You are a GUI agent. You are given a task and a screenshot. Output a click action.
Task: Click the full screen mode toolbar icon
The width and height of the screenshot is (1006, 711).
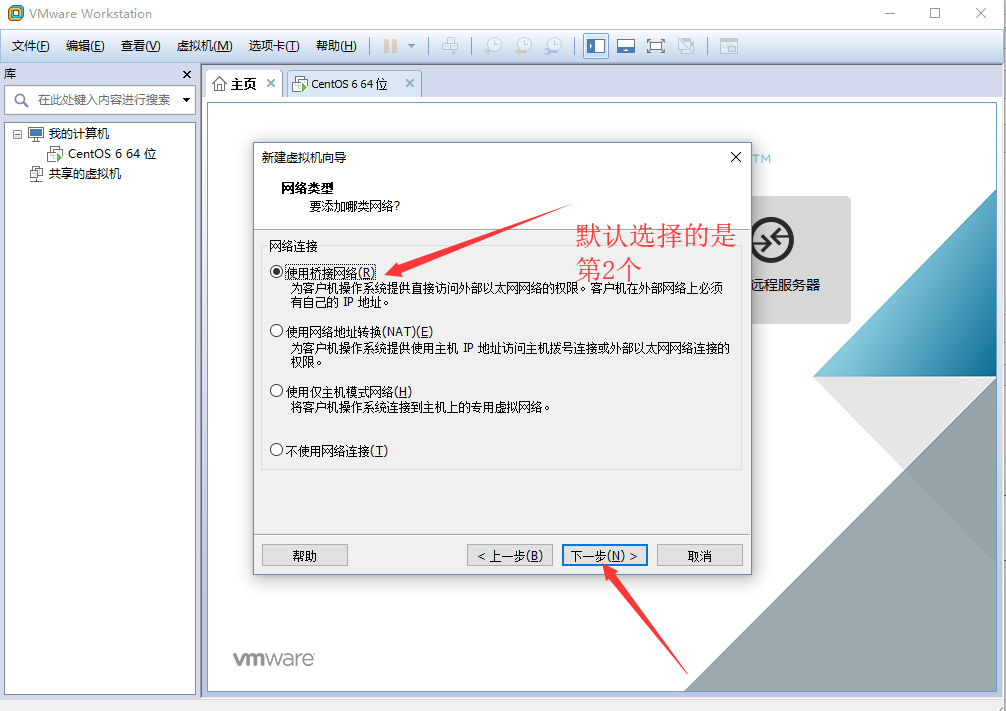[x=656, y=46]
